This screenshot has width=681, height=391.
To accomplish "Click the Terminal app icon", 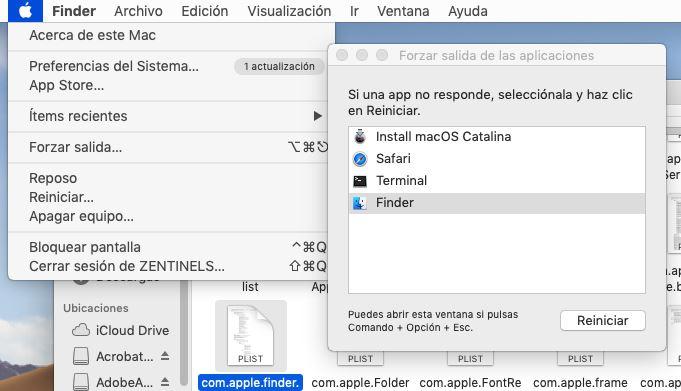I will [x=360, y=181].
